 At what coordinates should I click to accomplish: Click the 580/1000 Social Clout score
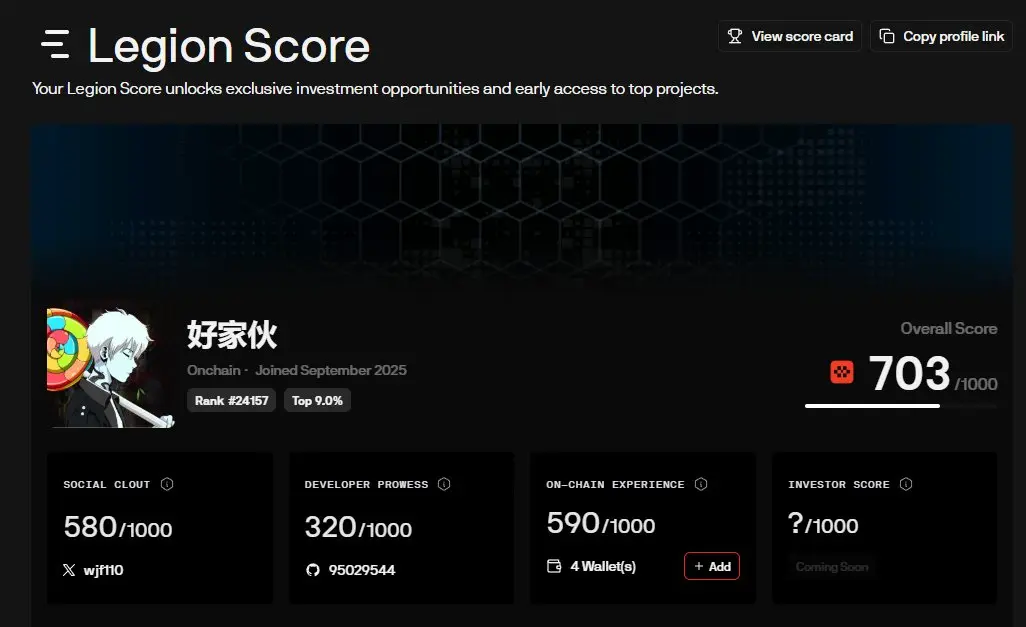[x=118, y=527]
